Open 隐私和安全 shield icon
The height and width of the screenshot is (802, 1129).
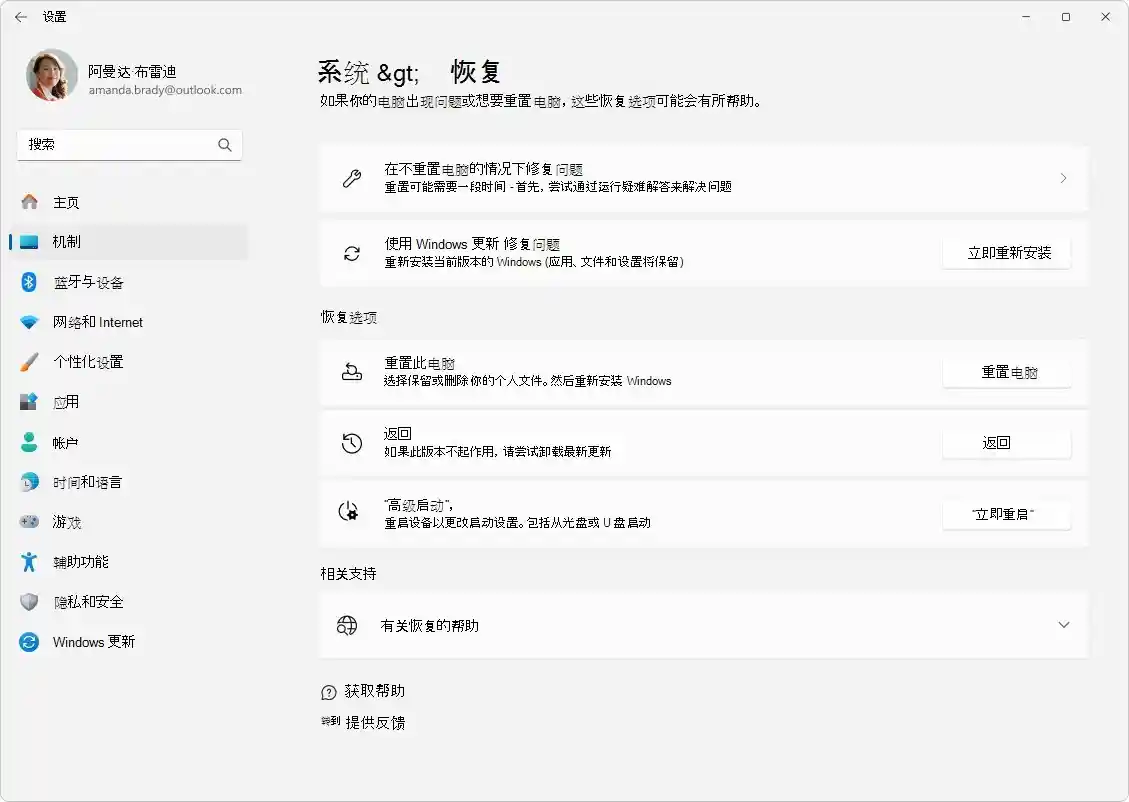(26, 602)
